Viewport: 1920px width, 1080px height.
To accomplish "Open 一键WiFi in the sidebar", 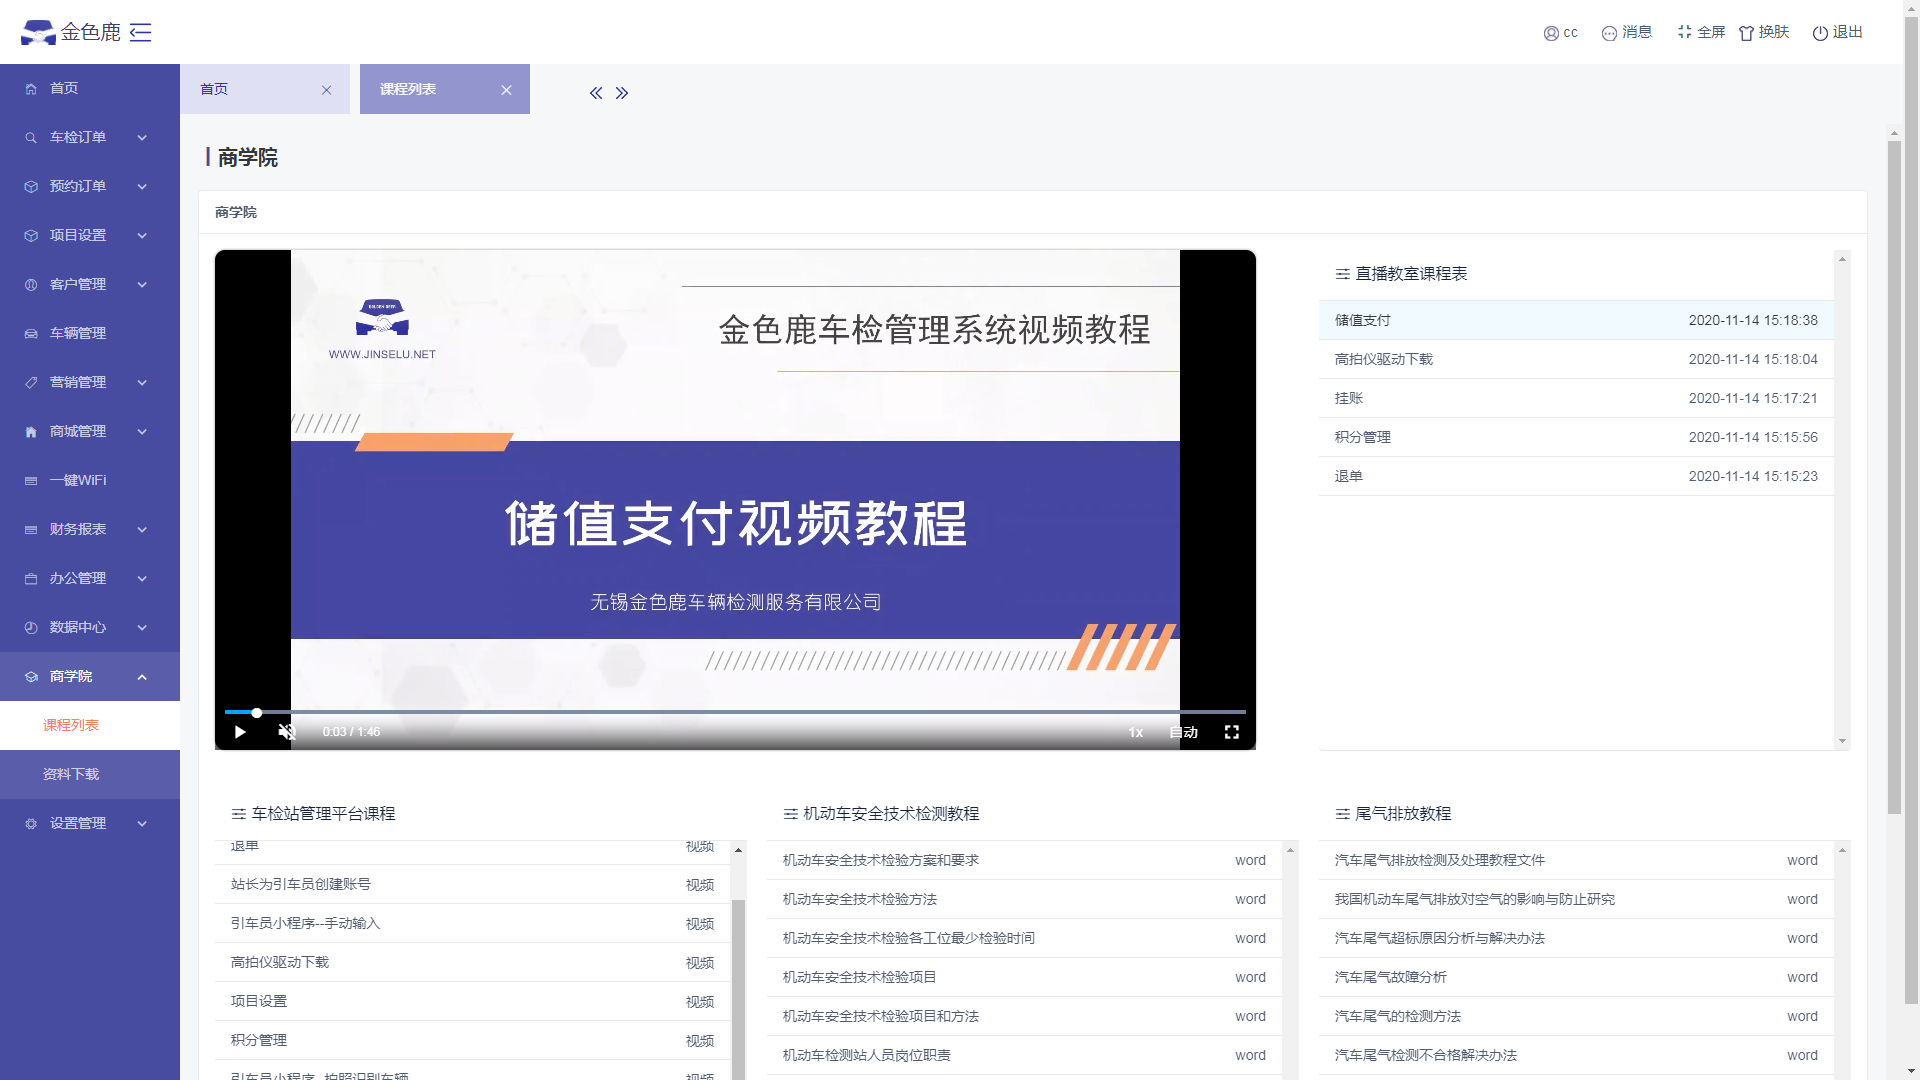I will (x=90, y=480).
